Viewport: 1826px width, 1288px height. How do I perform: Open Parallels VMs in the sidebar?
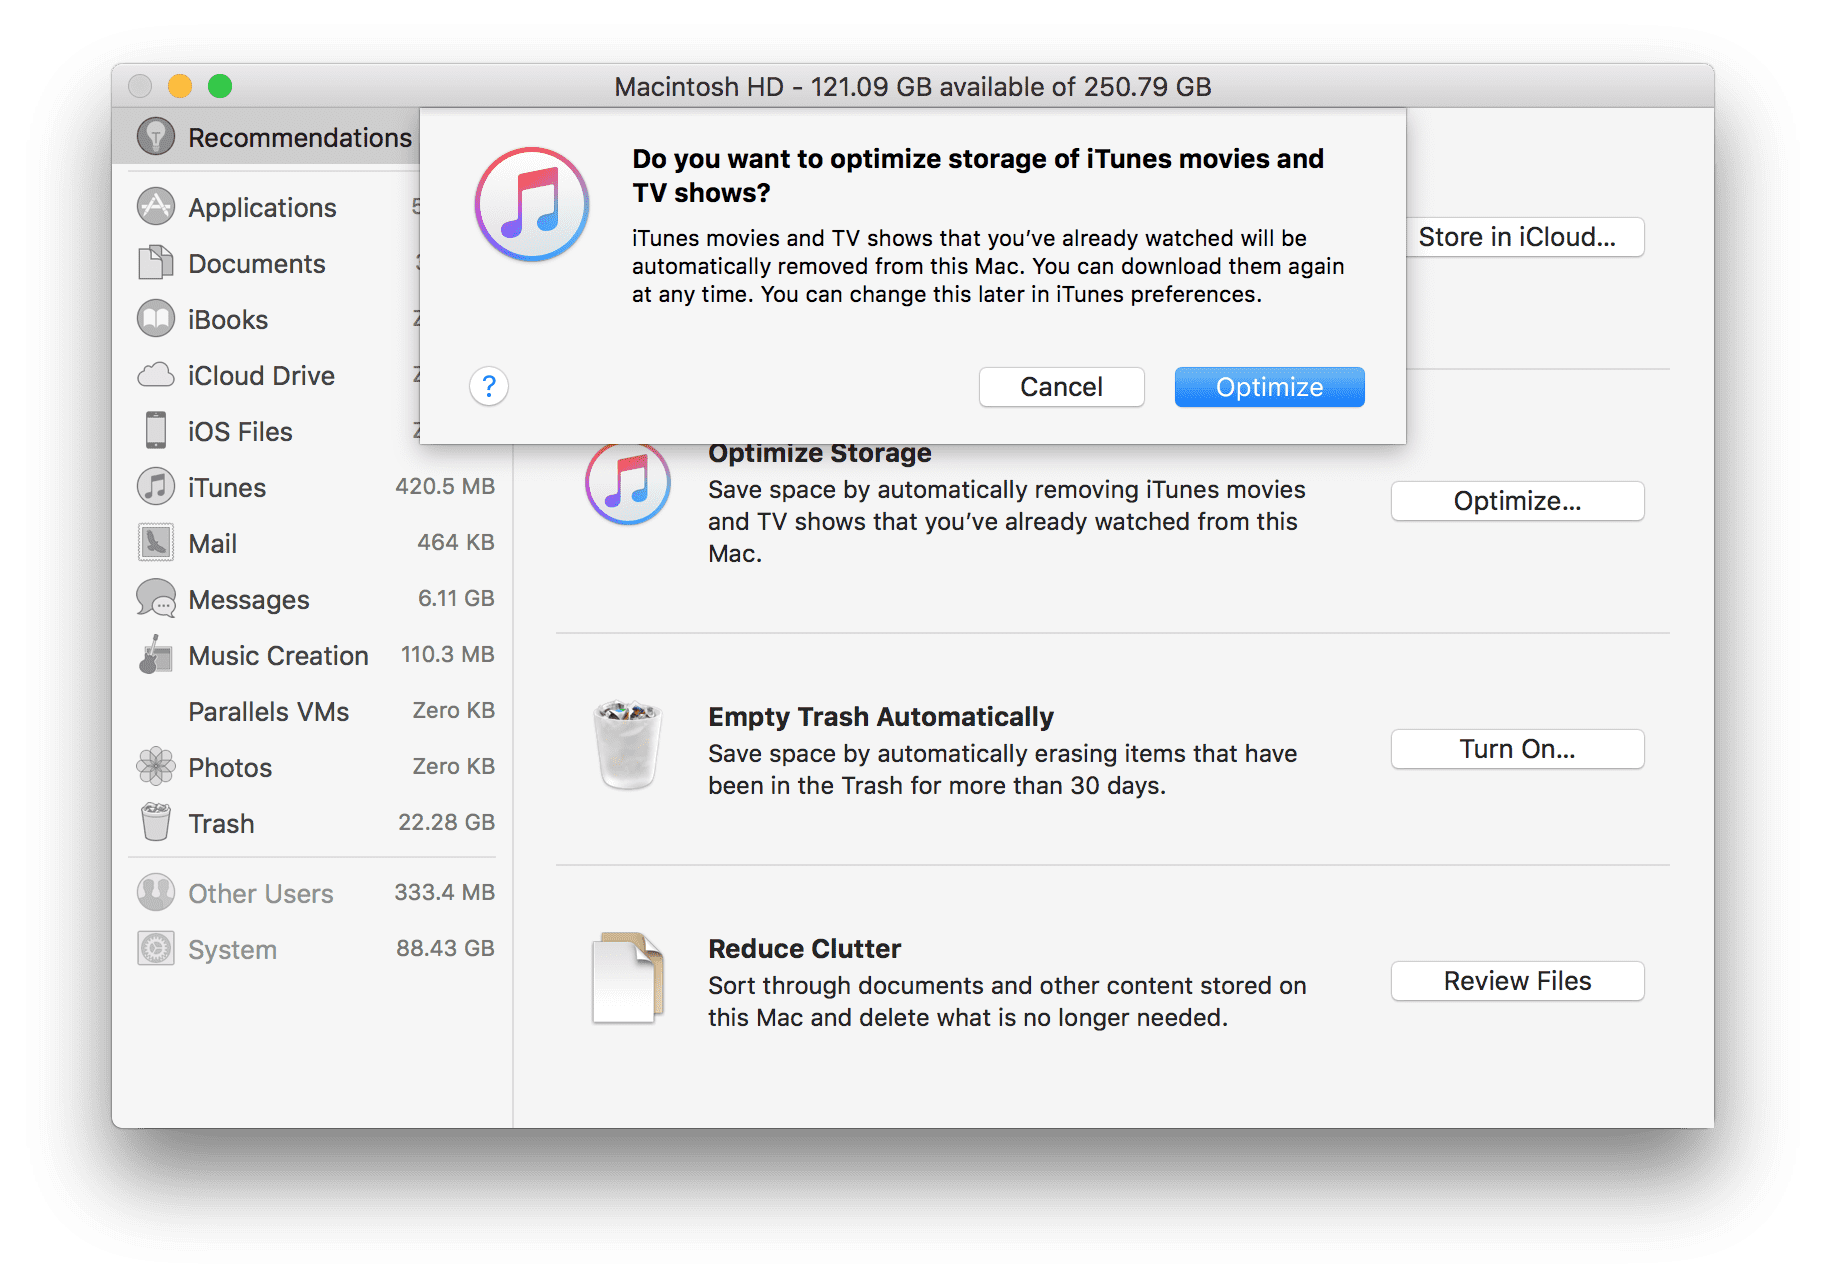[268, 711]
